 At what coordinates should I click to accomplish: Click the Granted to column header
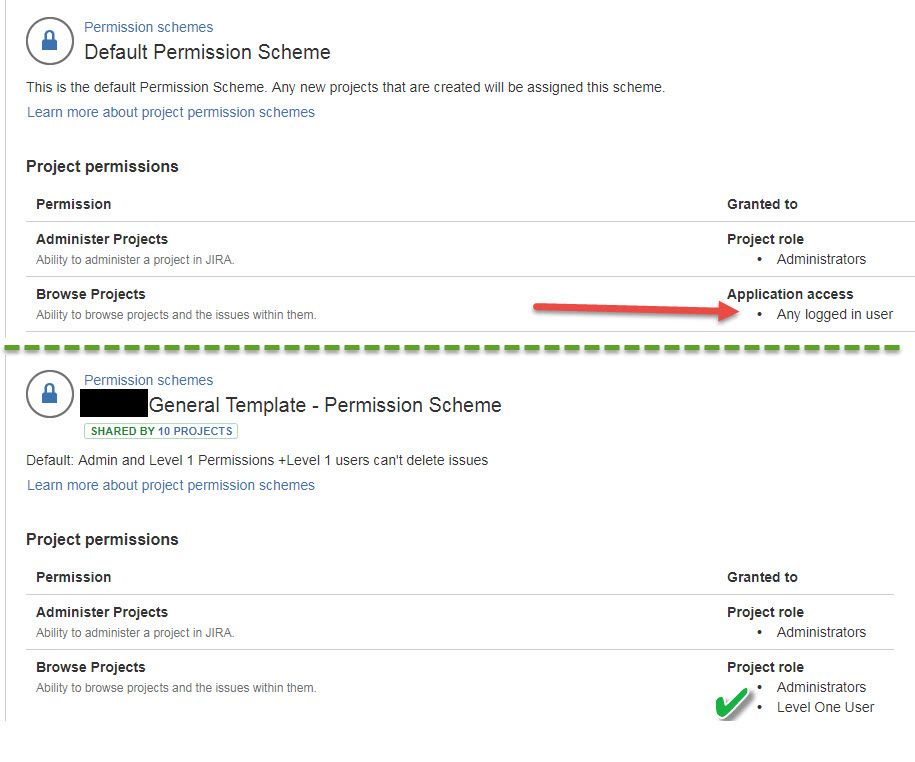pyautogui.click(x=762, y=204)
